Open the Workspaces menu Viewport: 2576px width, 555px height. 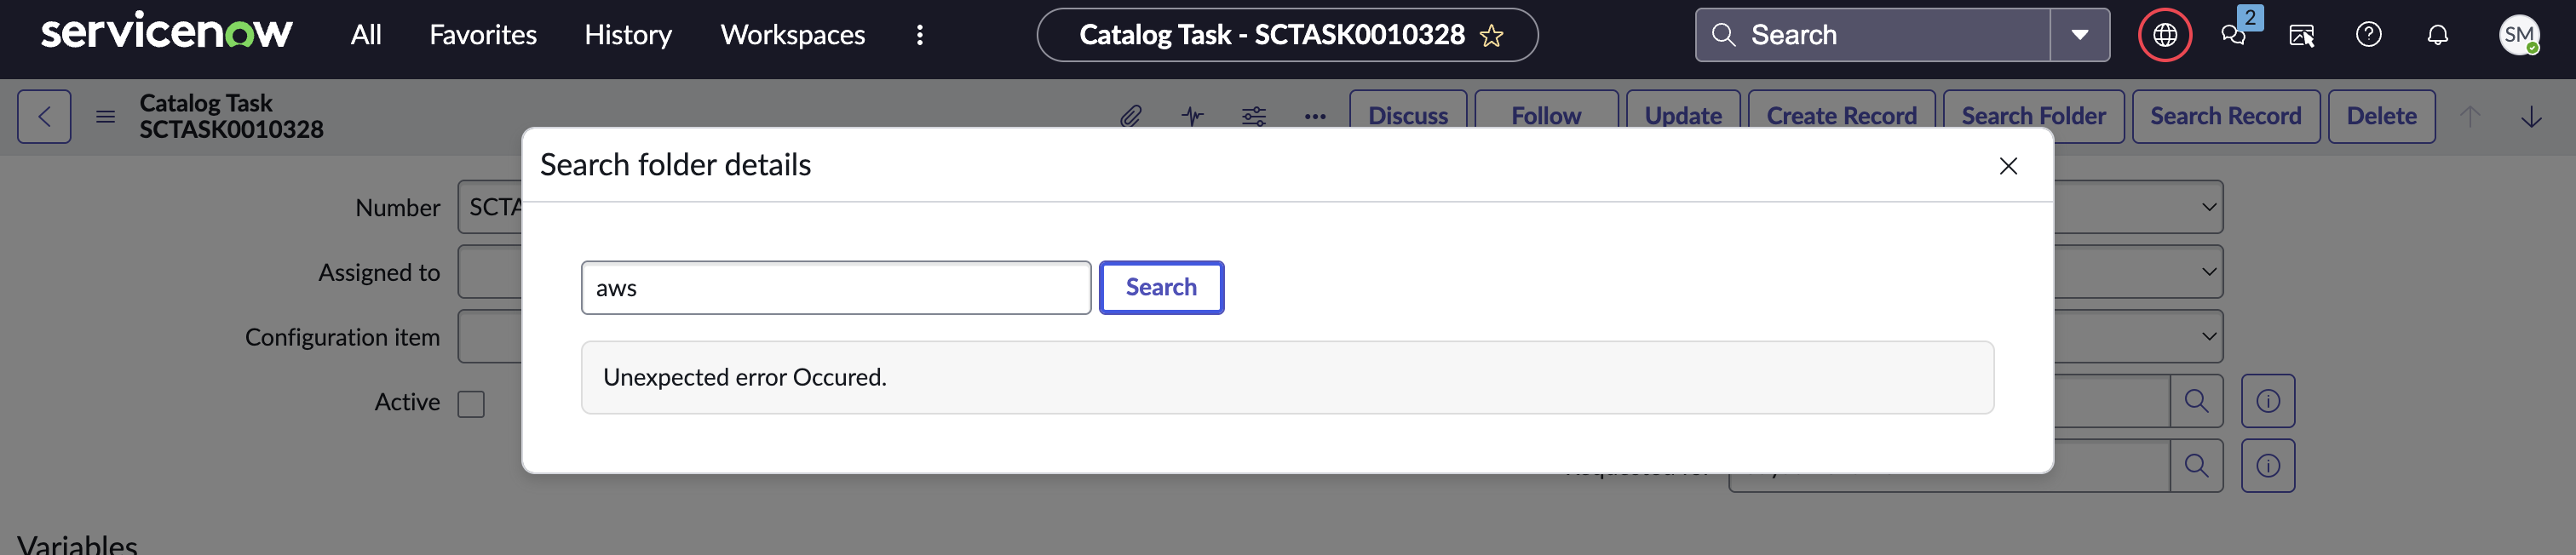tap(792, 35)
